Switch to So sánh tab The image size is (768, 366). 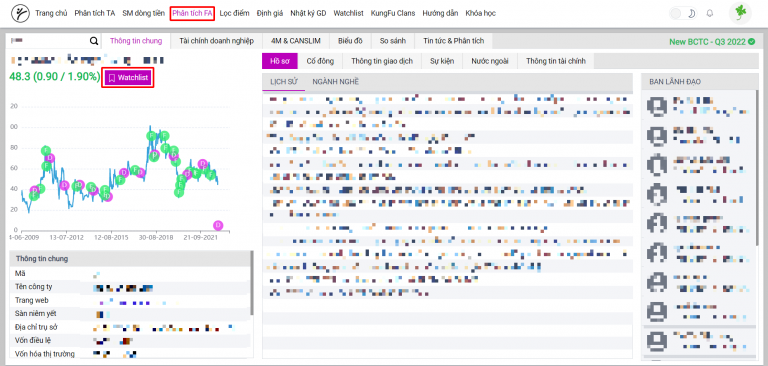click(x=393, y=41)
